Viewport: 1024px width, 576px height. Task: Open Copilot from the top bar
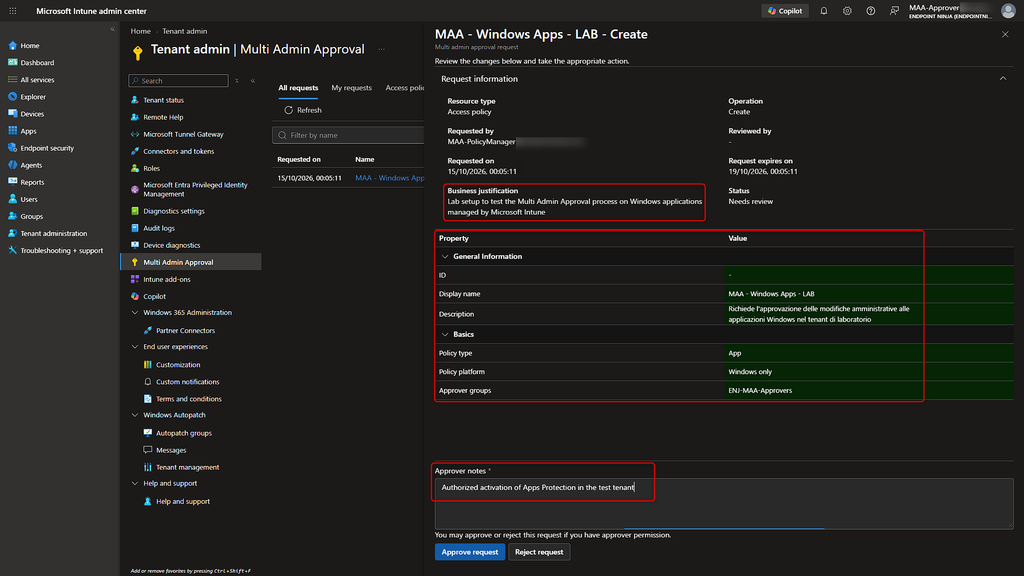coord(785,11)
